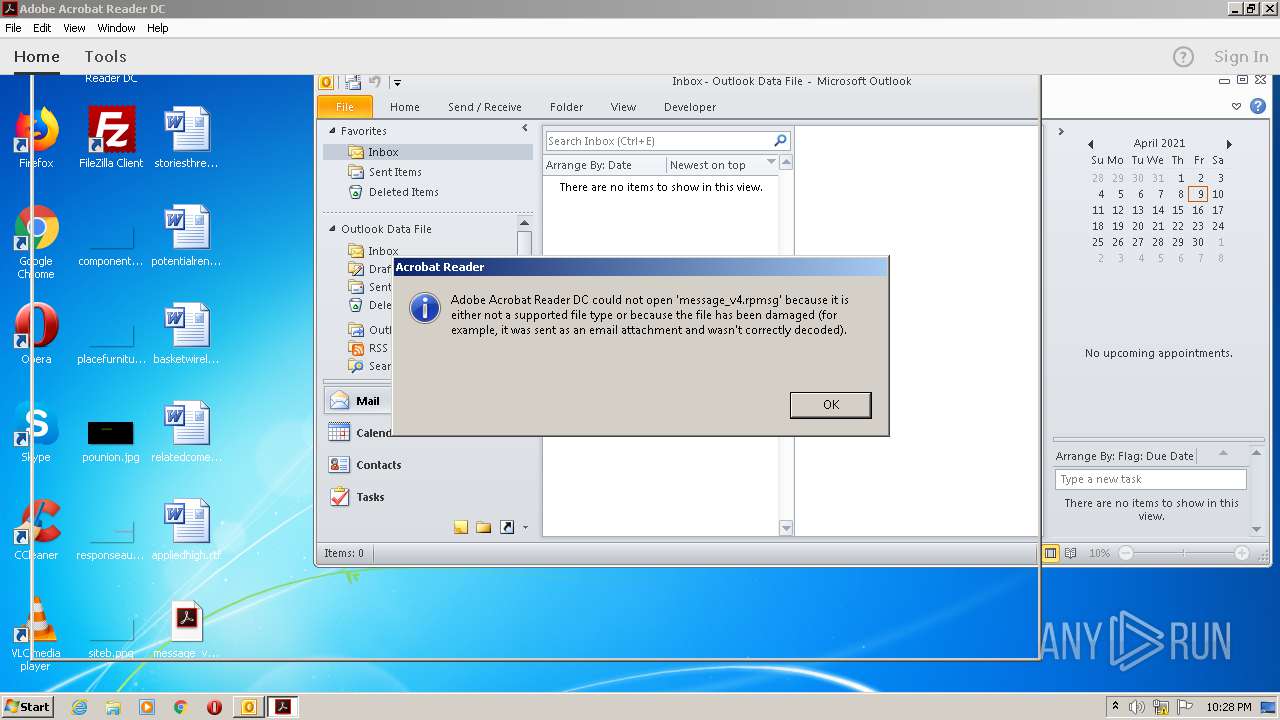This screenshot has width=1280, height=720.
Task: Click the Outlook help question mark icon
Action: [x=1259, y=106]
